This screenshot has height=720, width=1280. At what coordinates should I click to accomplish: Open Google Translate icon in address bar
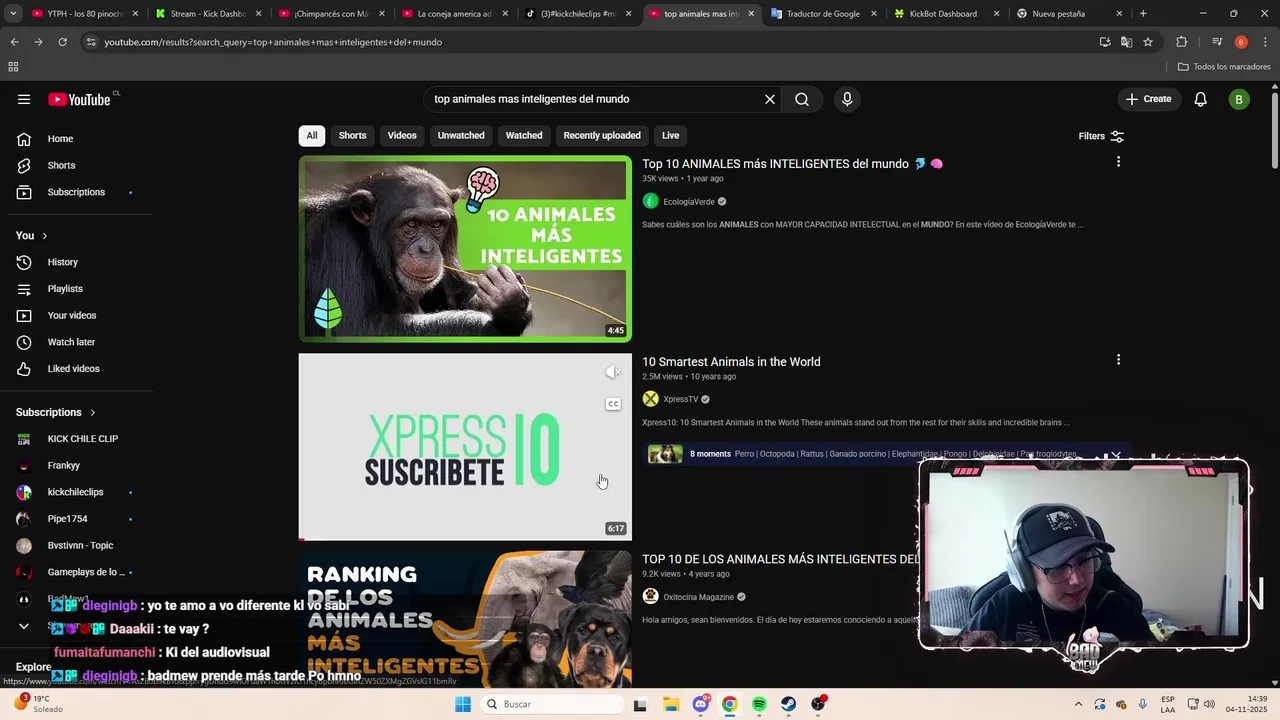tap(1126, 42)
